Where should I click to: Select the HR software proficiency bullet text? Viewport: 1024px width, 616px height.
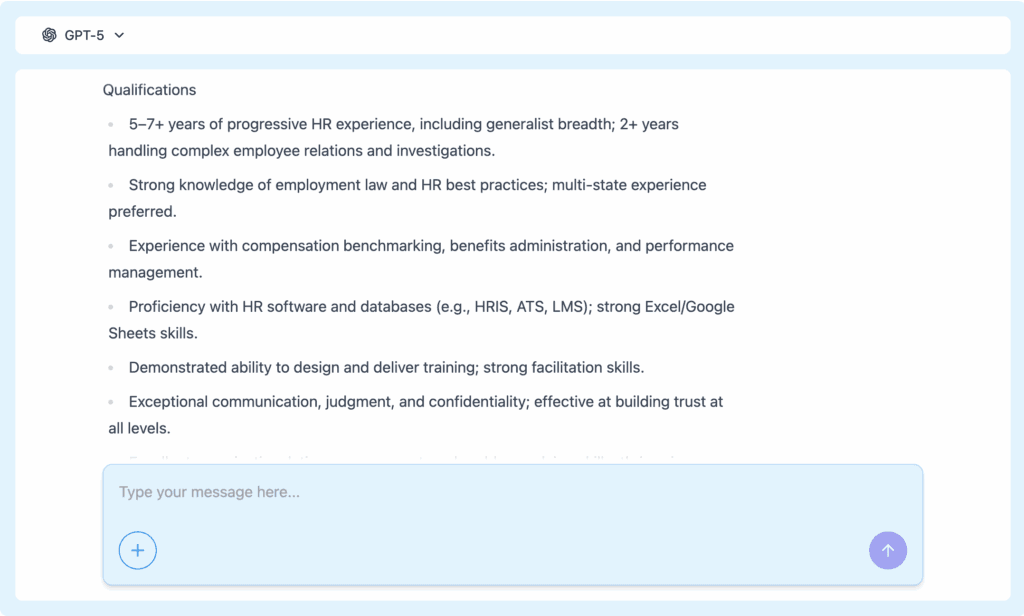[x=431, y=307]
